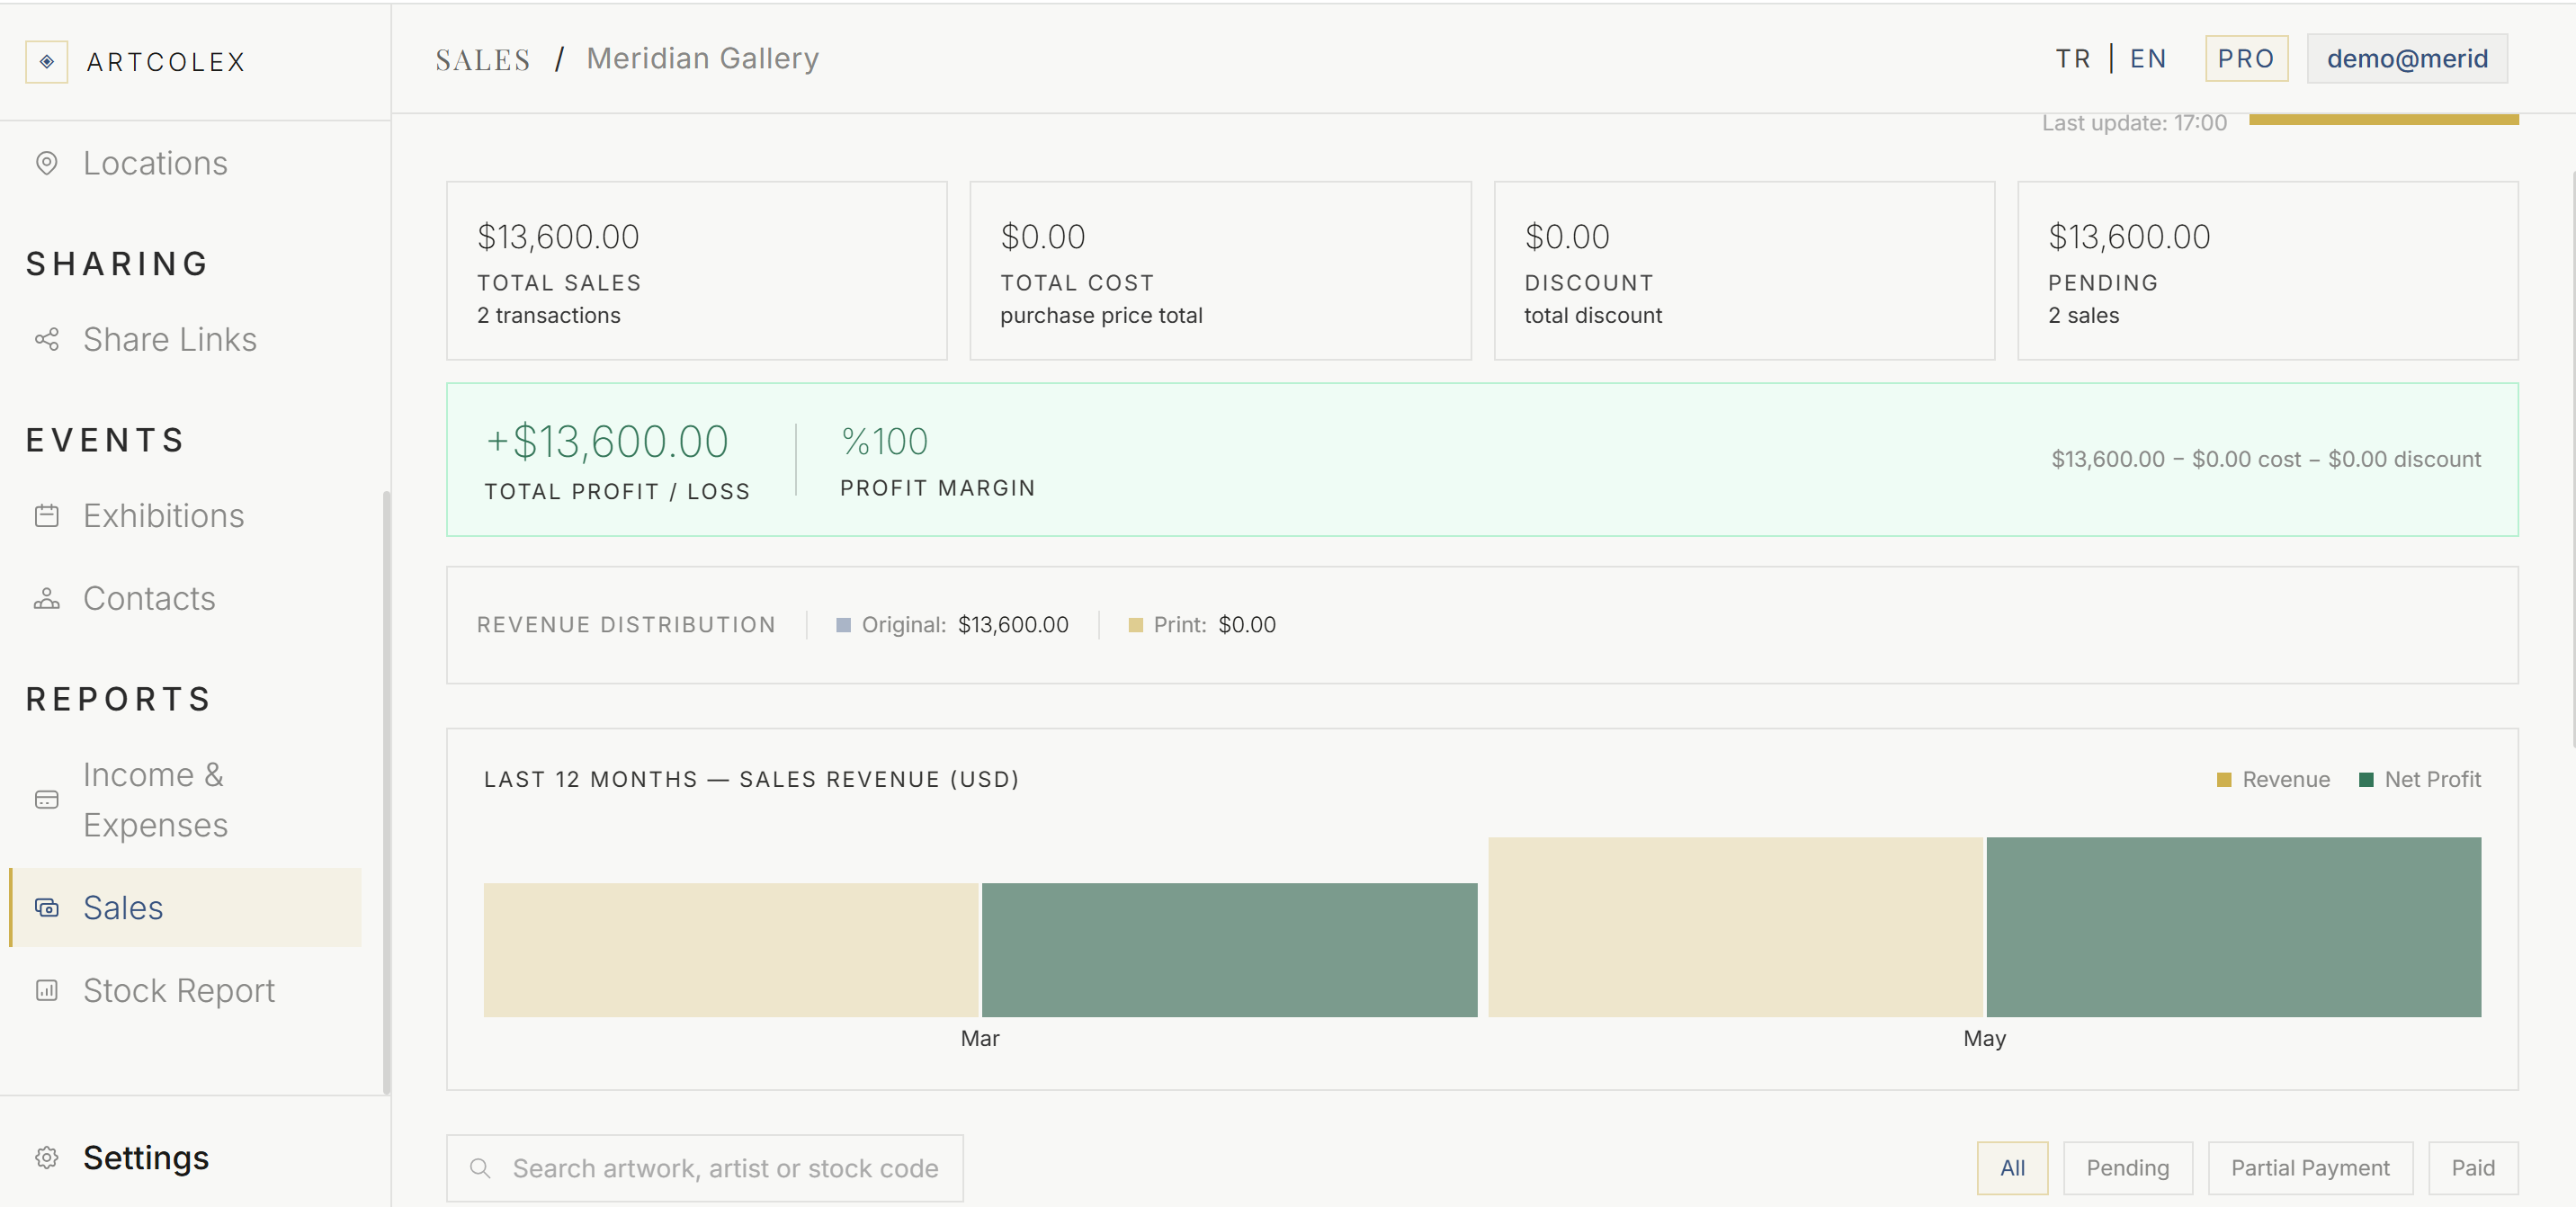Click the PRO plan badge

pyautogui.click(x=2246, y=59)
